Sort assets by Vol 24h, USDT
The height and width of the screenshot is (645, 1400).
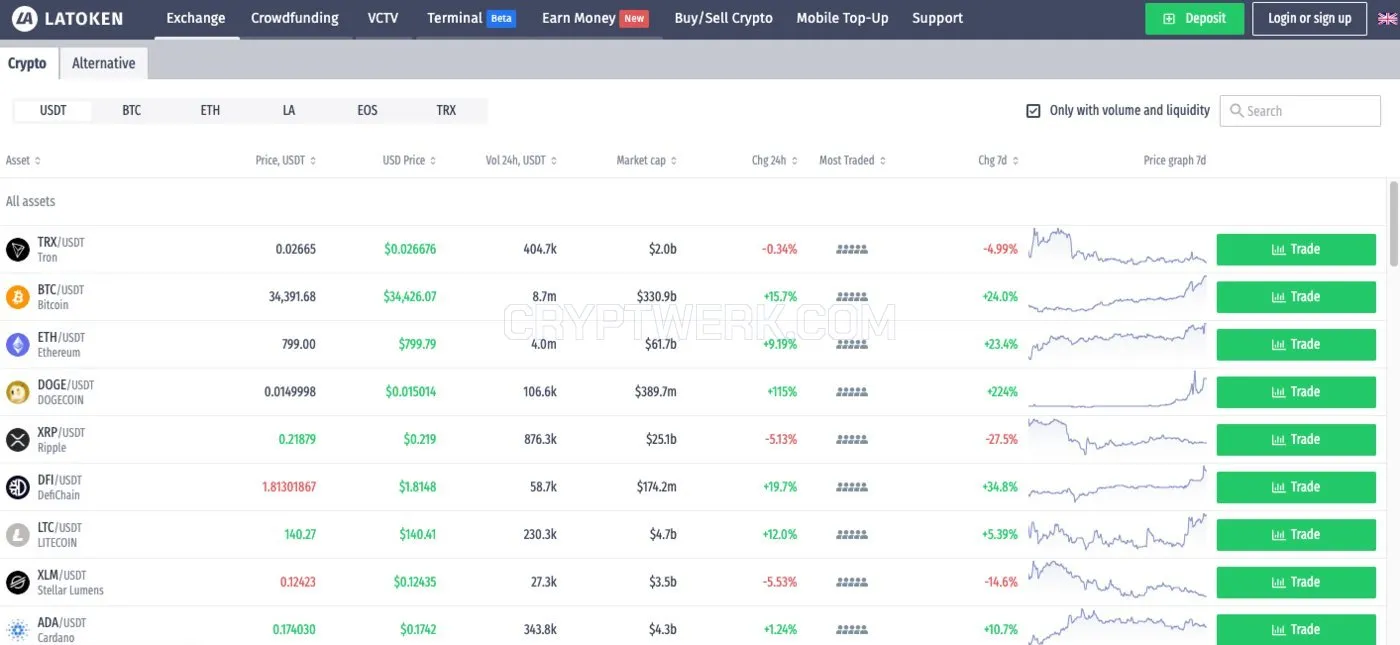click(x=521, y=160)
